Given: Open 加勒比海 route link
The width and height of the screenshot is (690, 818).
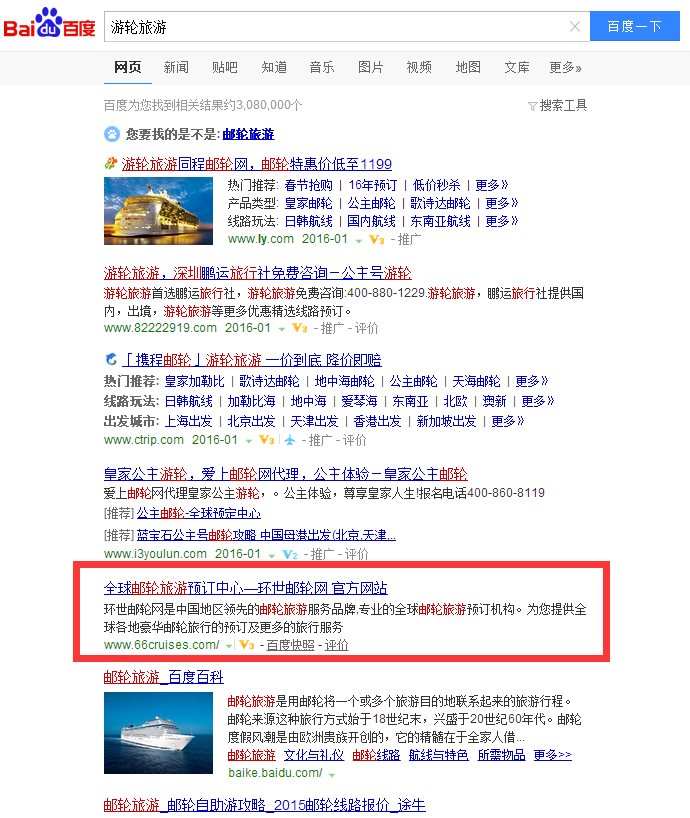Looking at the screenshot, I should (x=251, y=401).
